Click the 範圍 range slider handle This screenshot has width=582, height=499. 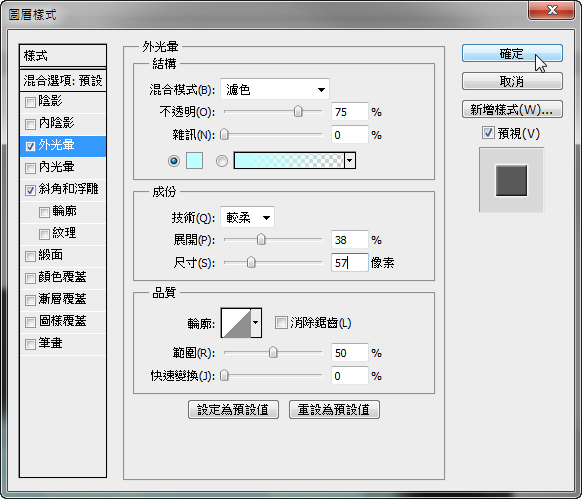pyautogui.click(x=273, y=352)
